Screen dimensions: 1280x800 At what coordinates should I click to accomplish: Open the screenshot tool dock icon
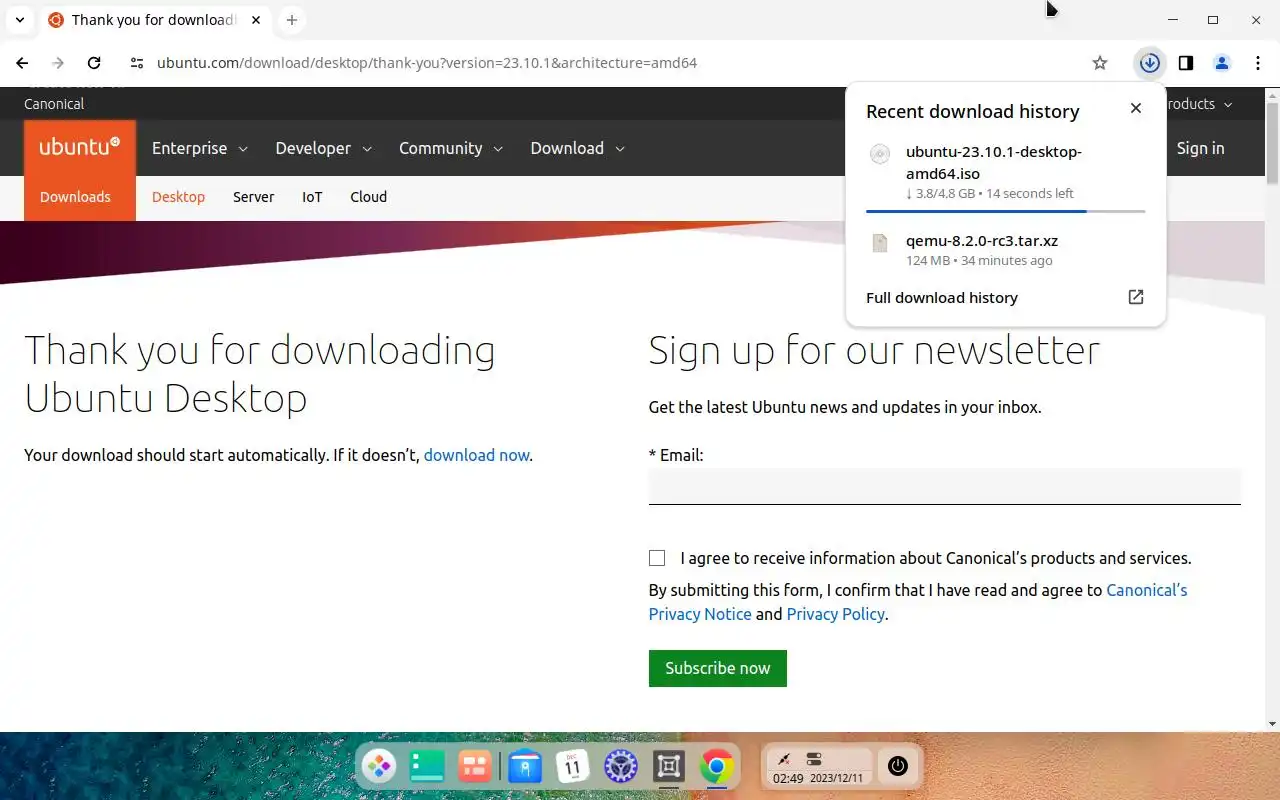point(669,767)
